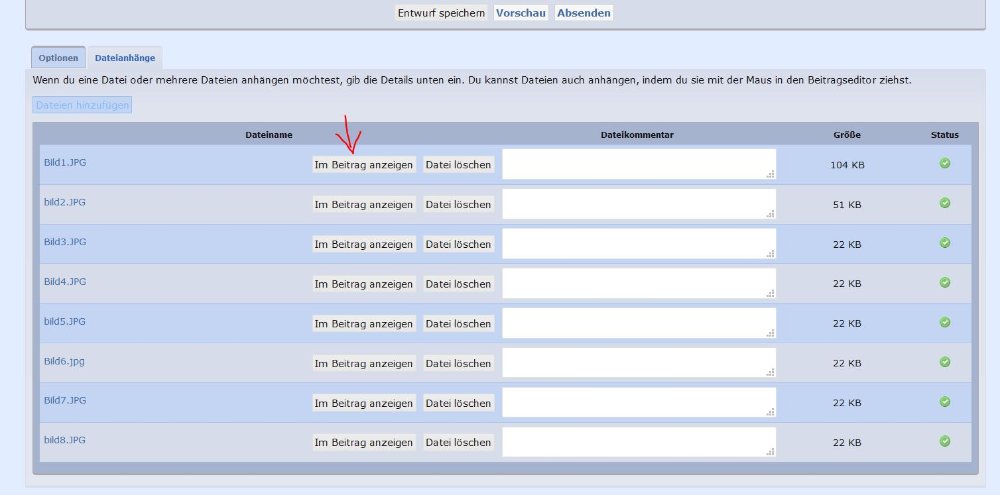Click the Dateien hinzufügen button
Screen dimensions: 1000x495
click(x=82, y=105)
